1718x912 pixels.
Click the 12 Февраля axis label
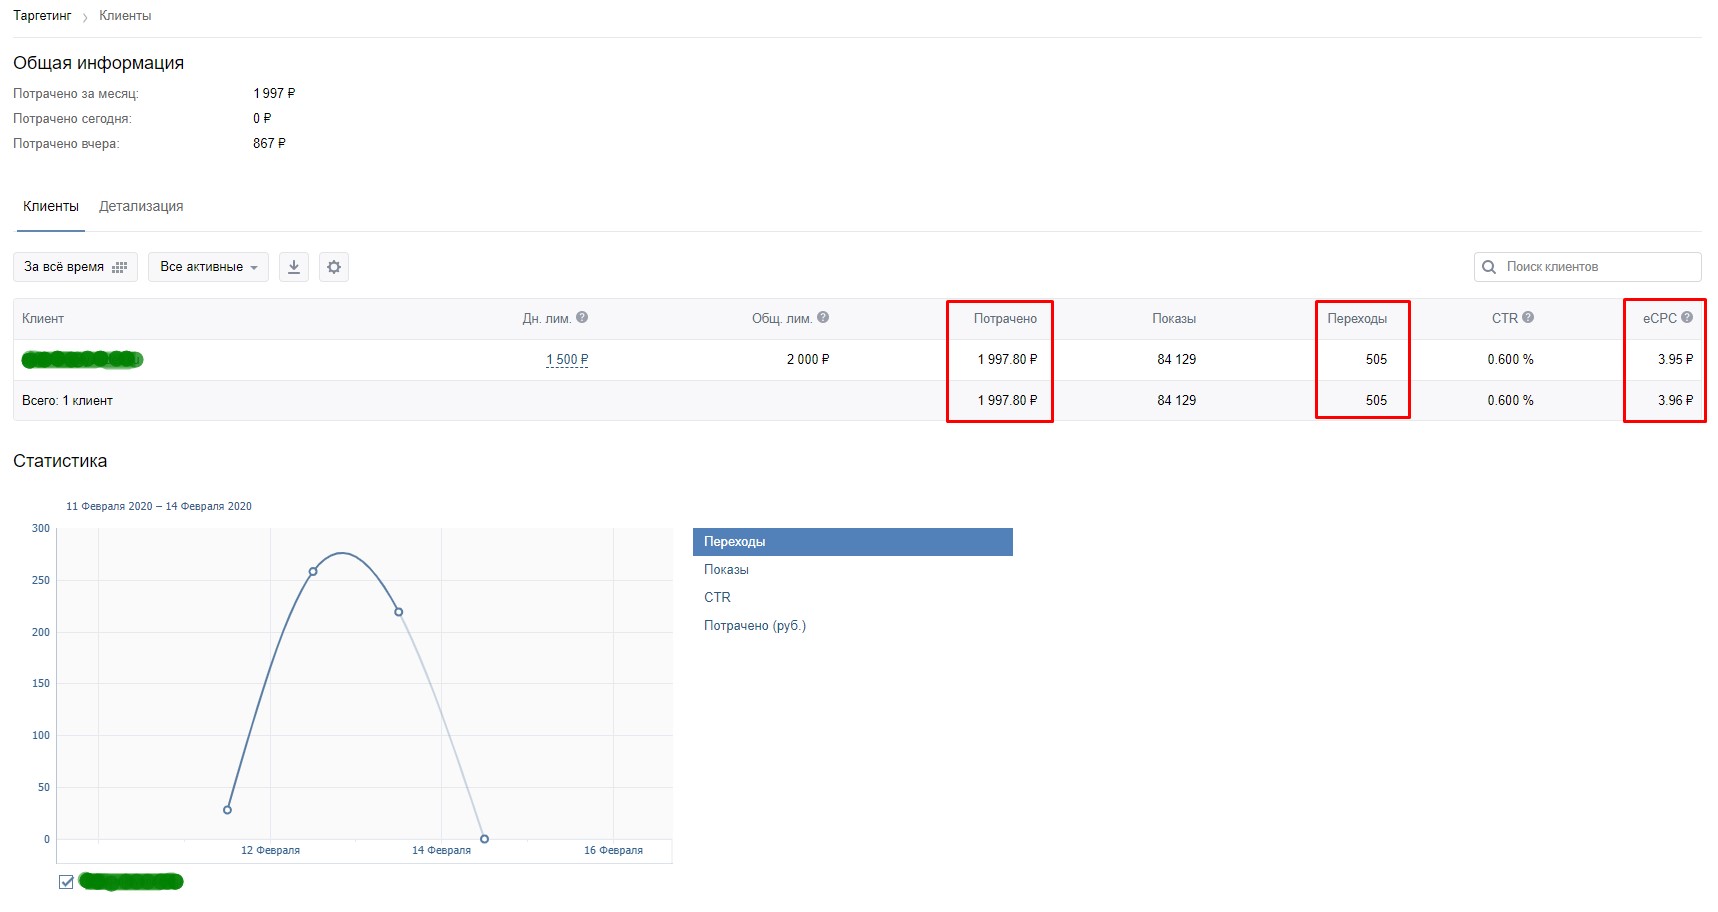(270, 851)
